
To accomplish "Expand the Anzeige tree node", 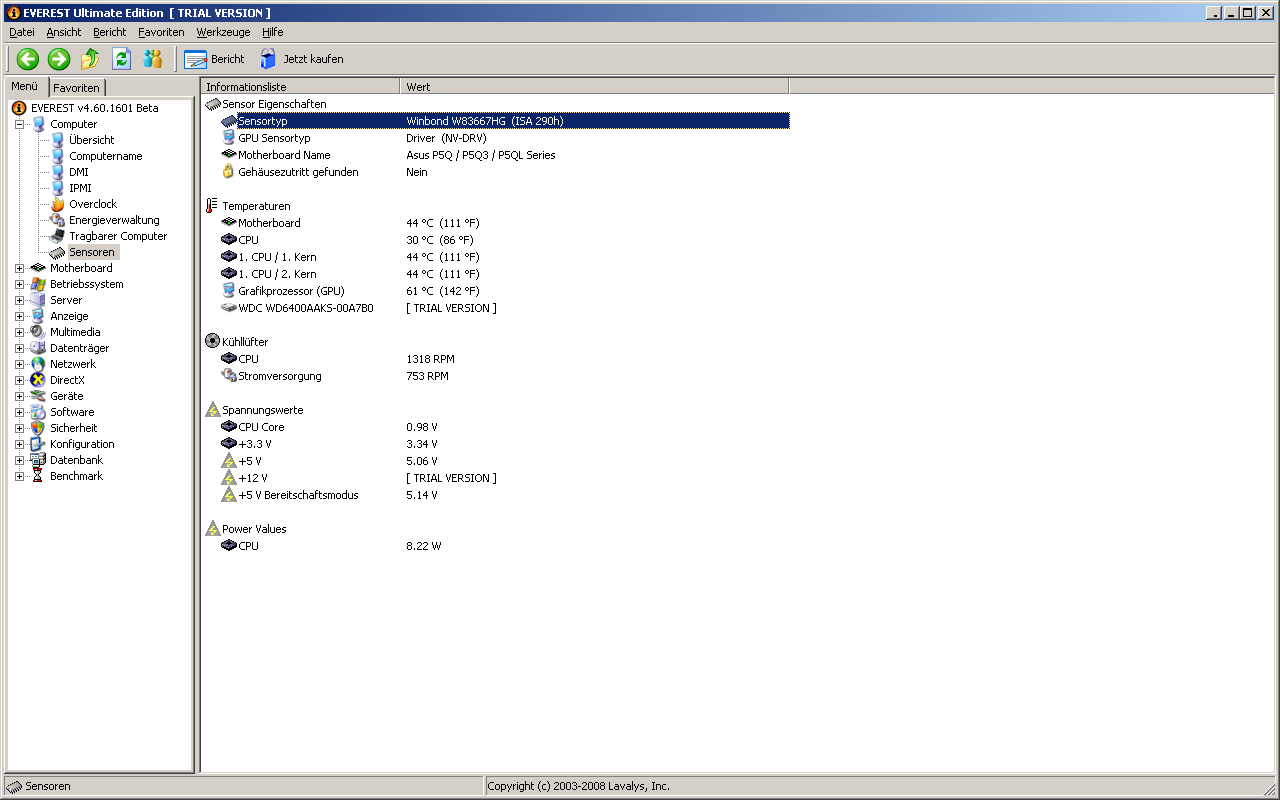I will [19, 316].
